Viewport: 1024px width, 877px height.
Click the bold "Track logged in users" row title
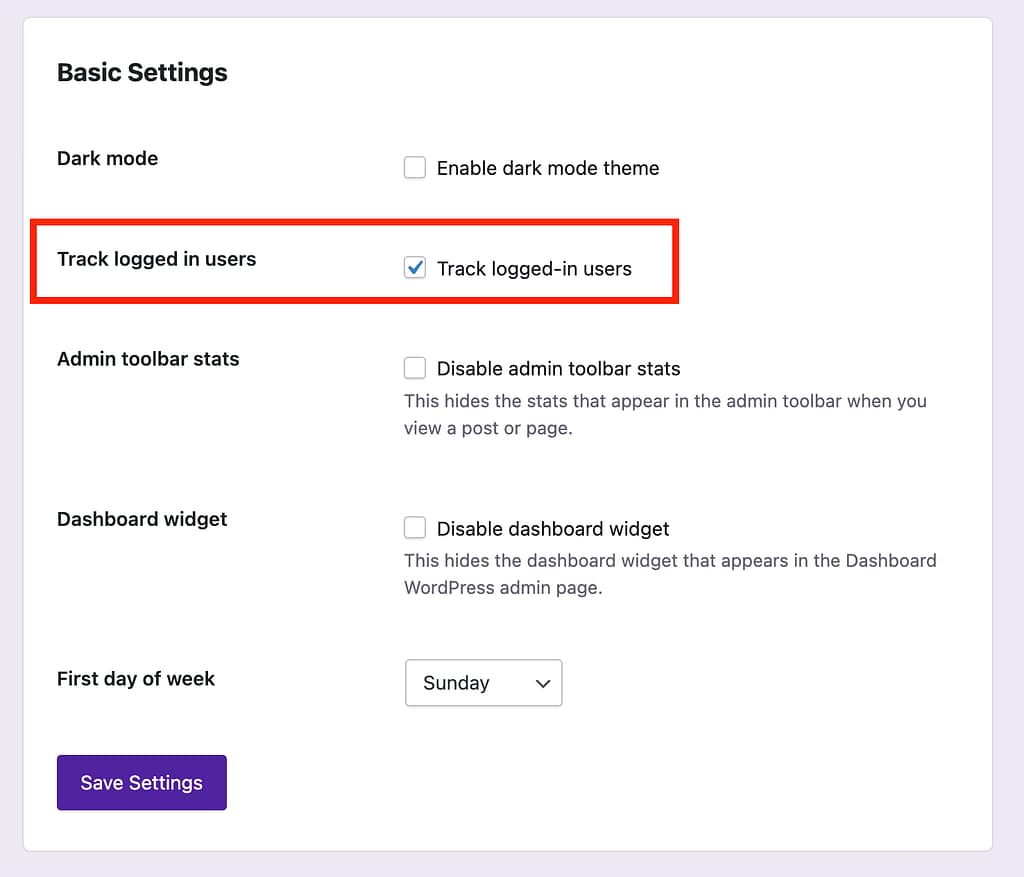point(156,259)
